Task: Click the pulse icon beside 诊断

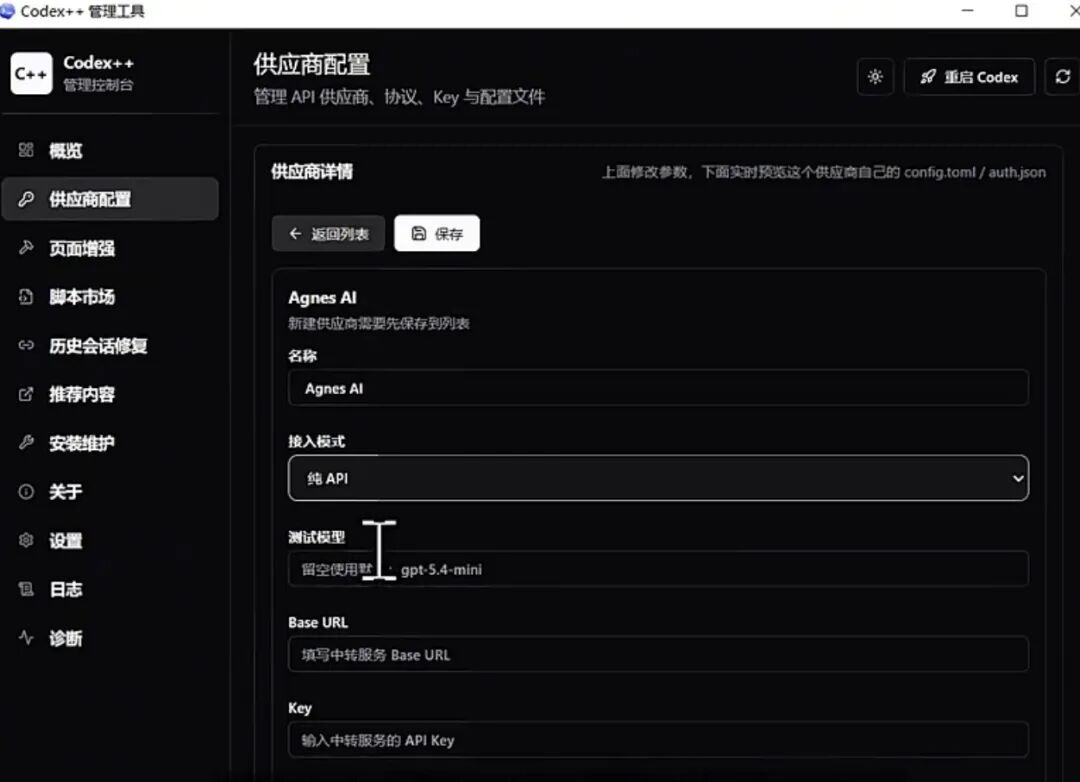Action: [x=26, y=637]
